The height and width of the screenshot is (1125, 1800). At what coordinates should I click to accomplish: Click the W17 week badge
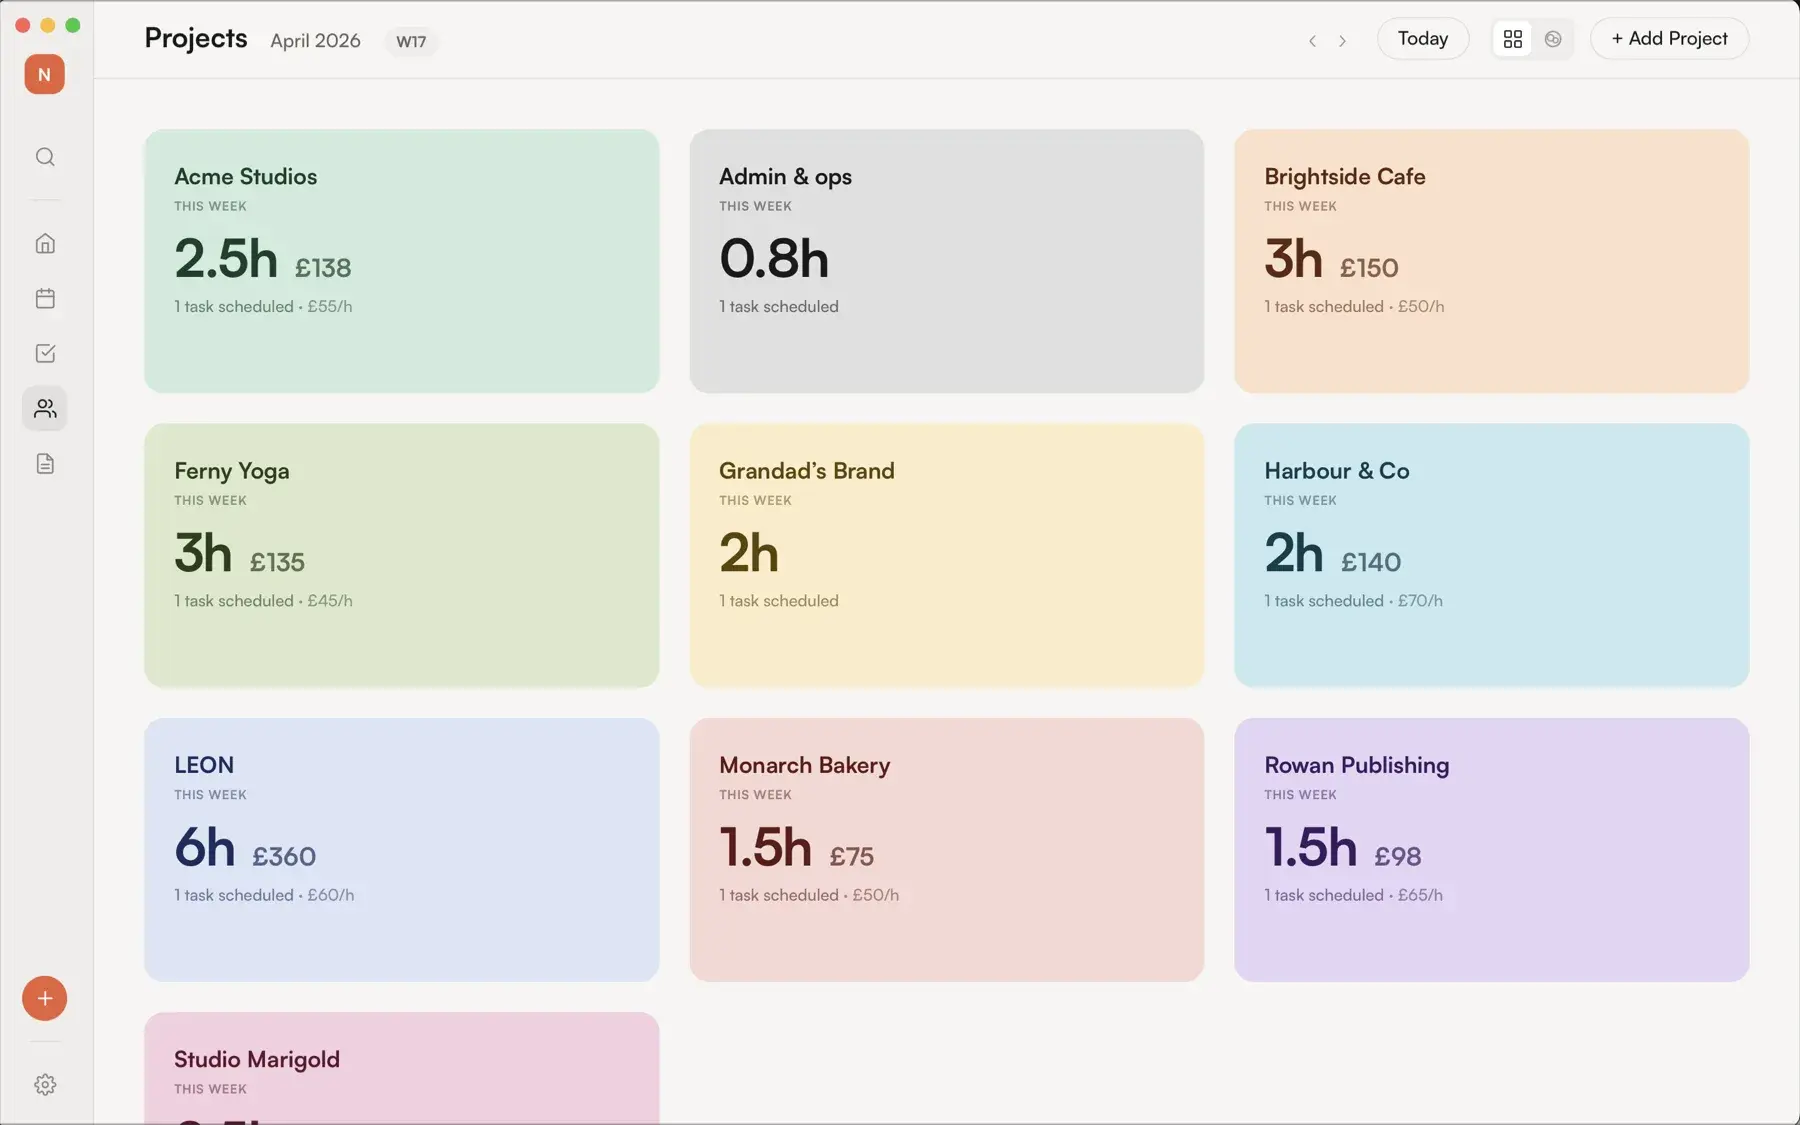pos(411,41)
